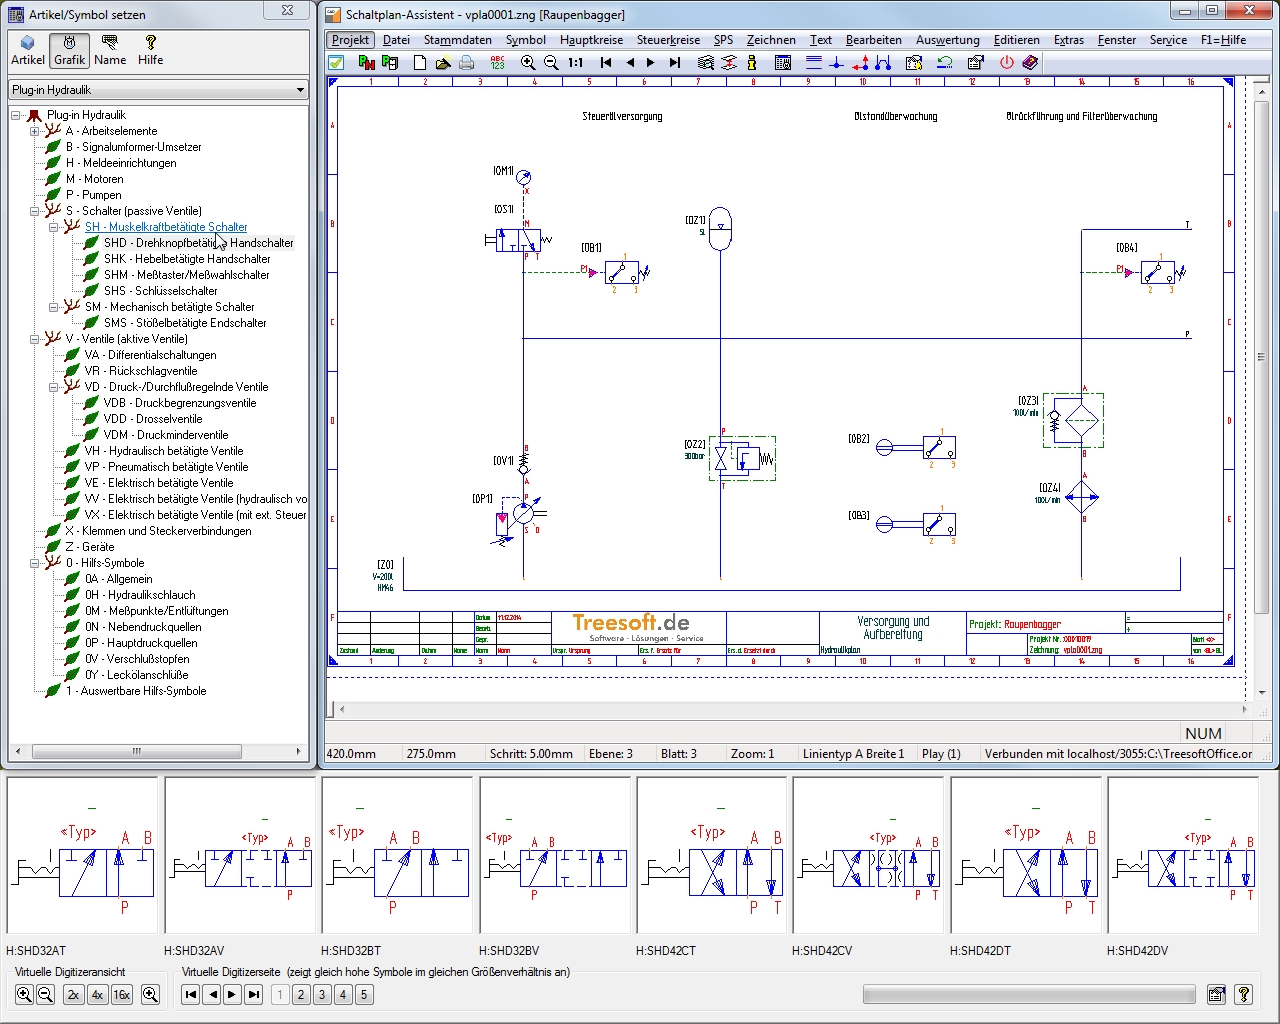The image size is (1280, 1024).
Task: Expand the A - Arbeitselemente tree node
Action: 35,131
